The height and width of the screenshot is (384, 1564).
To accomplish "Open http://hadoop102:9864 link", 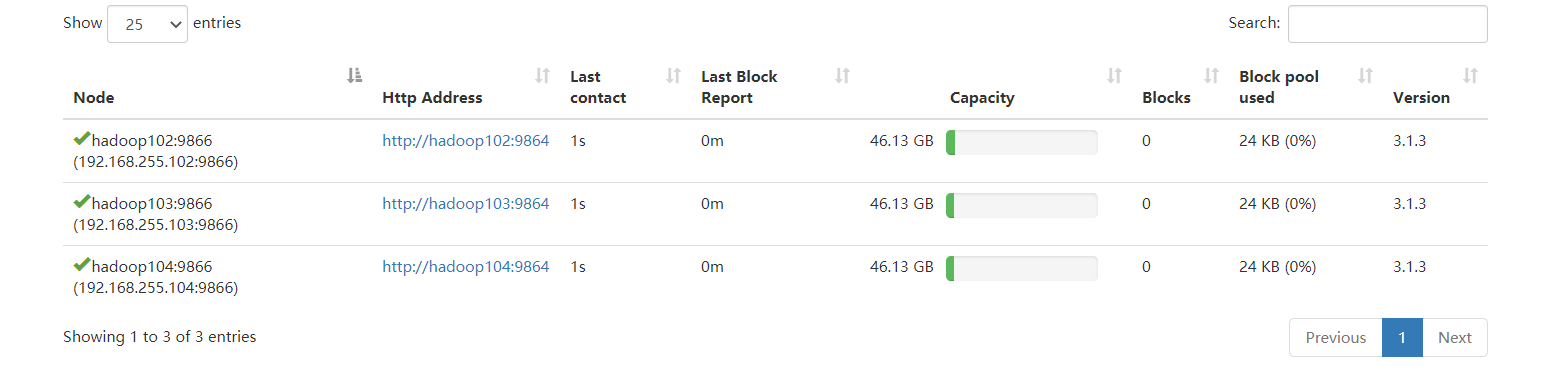I will click(x=466, y=141).
